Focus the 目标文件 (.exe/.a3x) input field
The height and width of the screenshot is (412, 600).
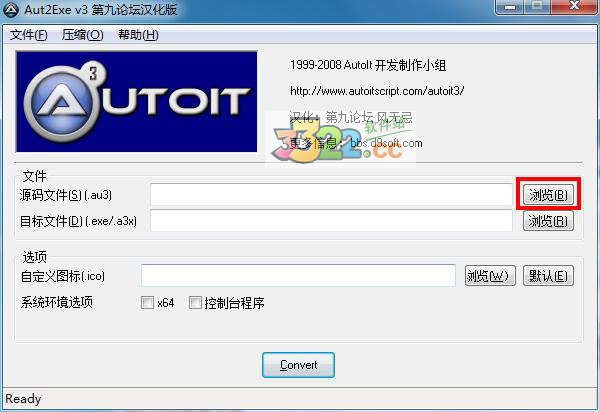pos(331,221)
